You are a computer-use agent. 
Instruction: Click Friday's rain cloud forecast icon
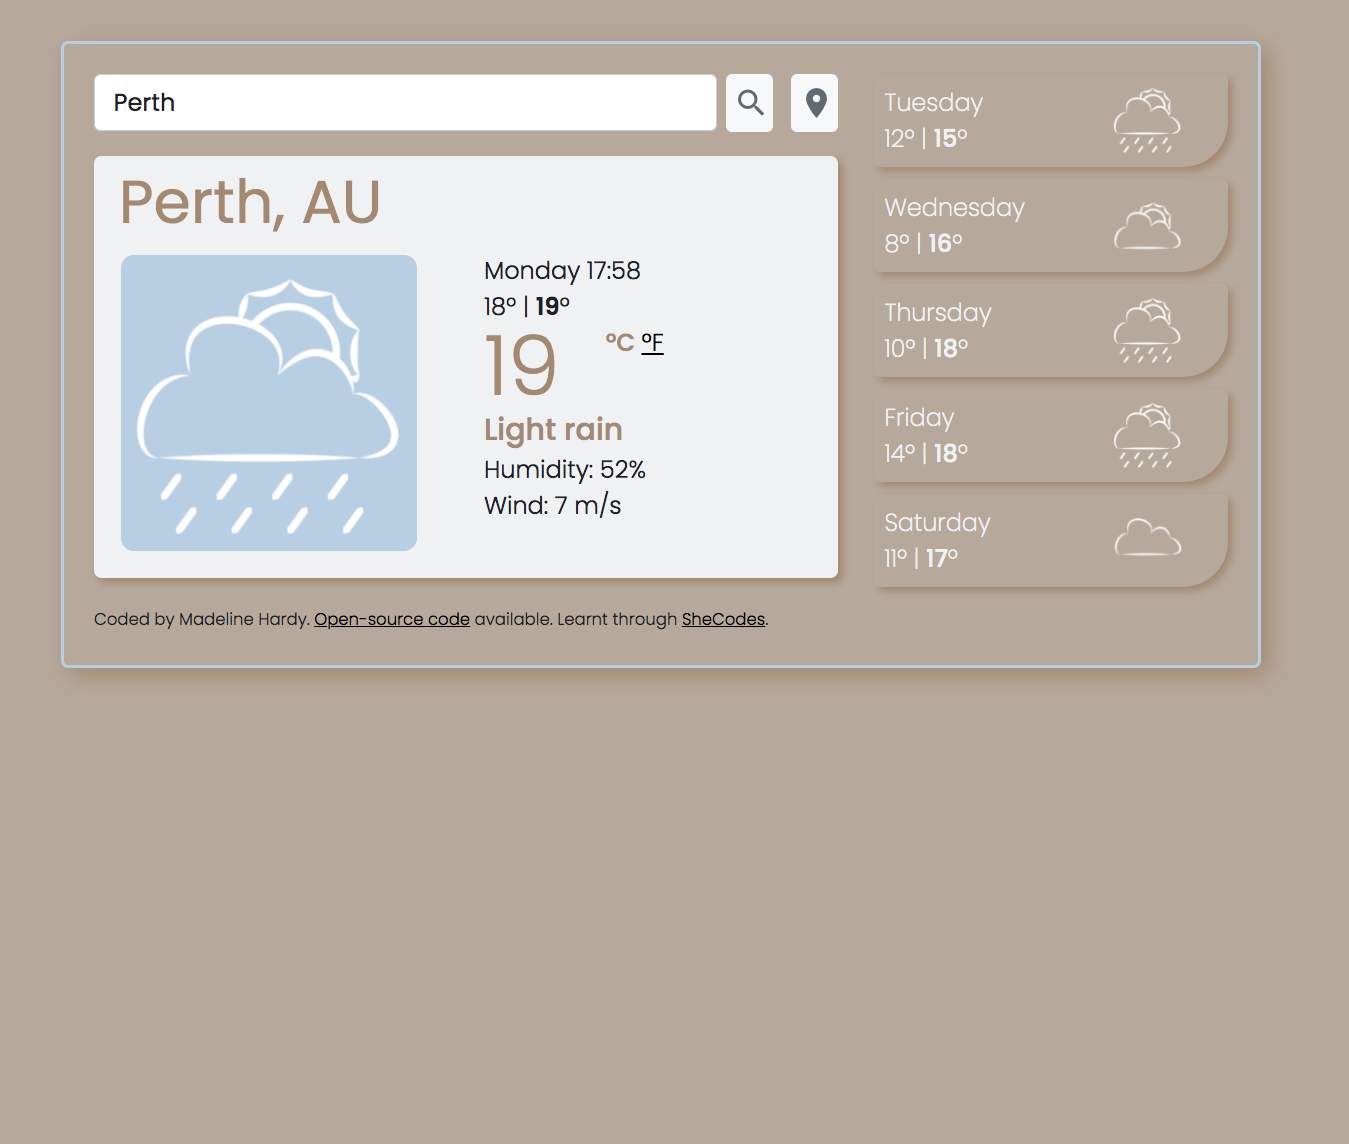coord(1147,435)
